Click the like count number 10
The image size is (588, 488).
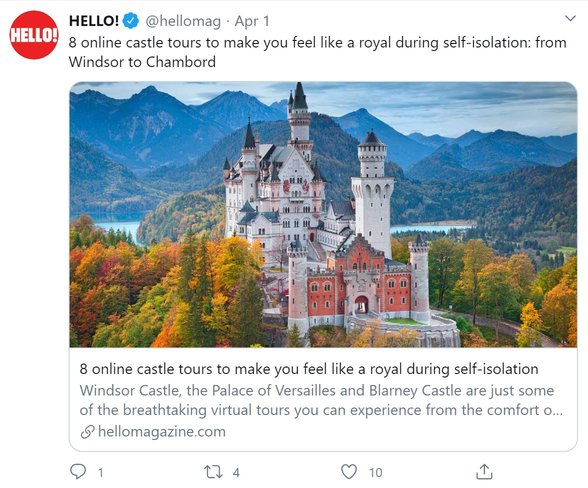coord(375,472)
